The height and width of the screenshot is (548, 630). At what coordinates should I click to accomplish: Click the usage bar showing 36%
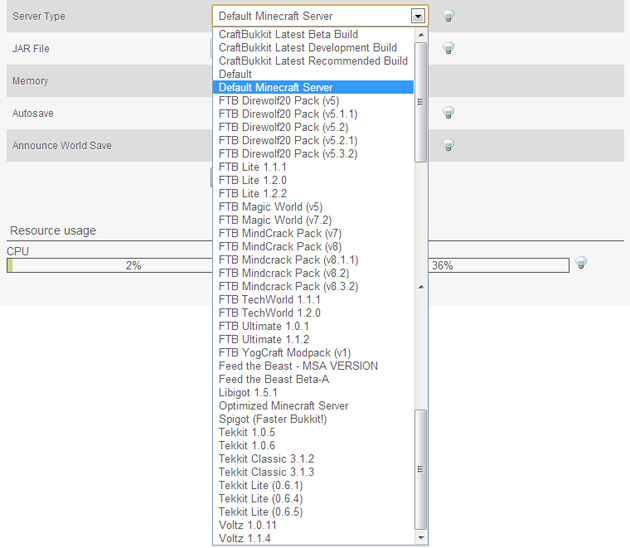[x=499, y=265]
